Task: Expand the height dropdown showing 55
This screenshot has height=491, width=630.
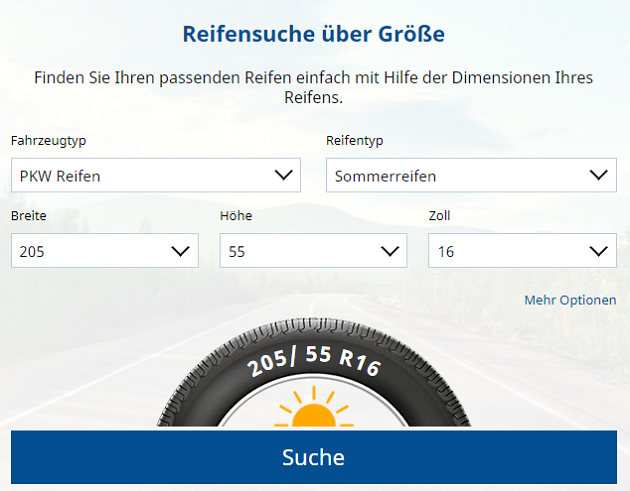Action: 313,251
